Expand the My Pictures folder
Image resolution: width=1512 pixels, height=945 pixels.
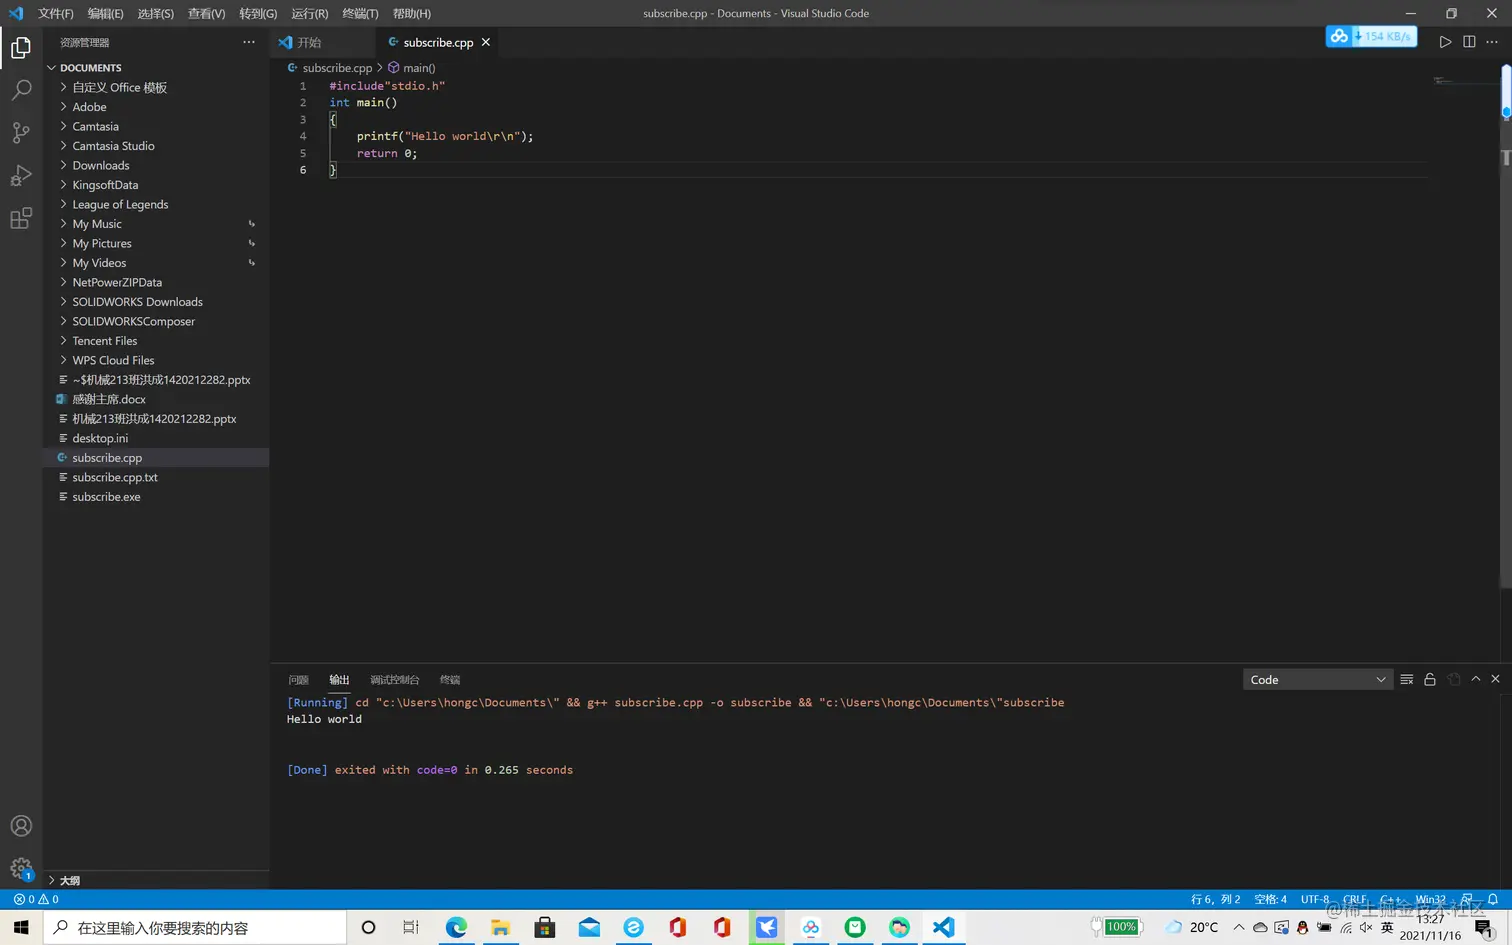point(156,243)
